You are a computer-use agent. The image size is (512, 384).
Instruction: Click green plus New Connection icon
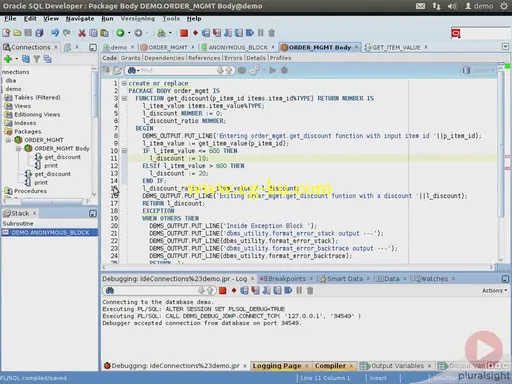click(x=8, y=59)
